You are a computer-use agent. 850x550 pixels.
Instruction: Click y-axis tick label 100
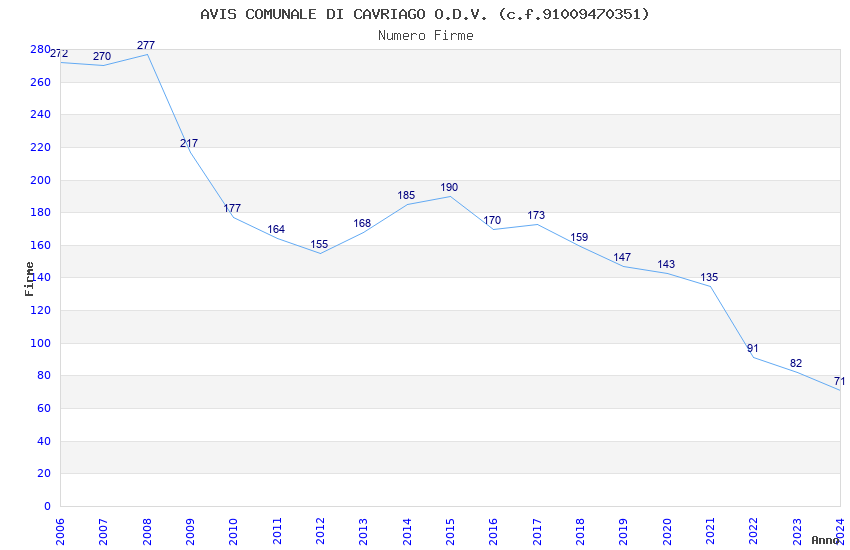[41, 344]
